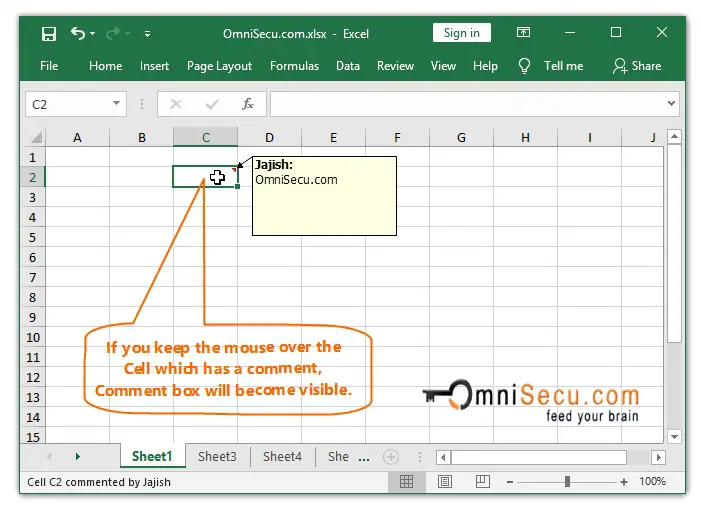Open Customize Quick Access Toolbar dropdown
Screen dimensions: 701x513
pos(148,34)
